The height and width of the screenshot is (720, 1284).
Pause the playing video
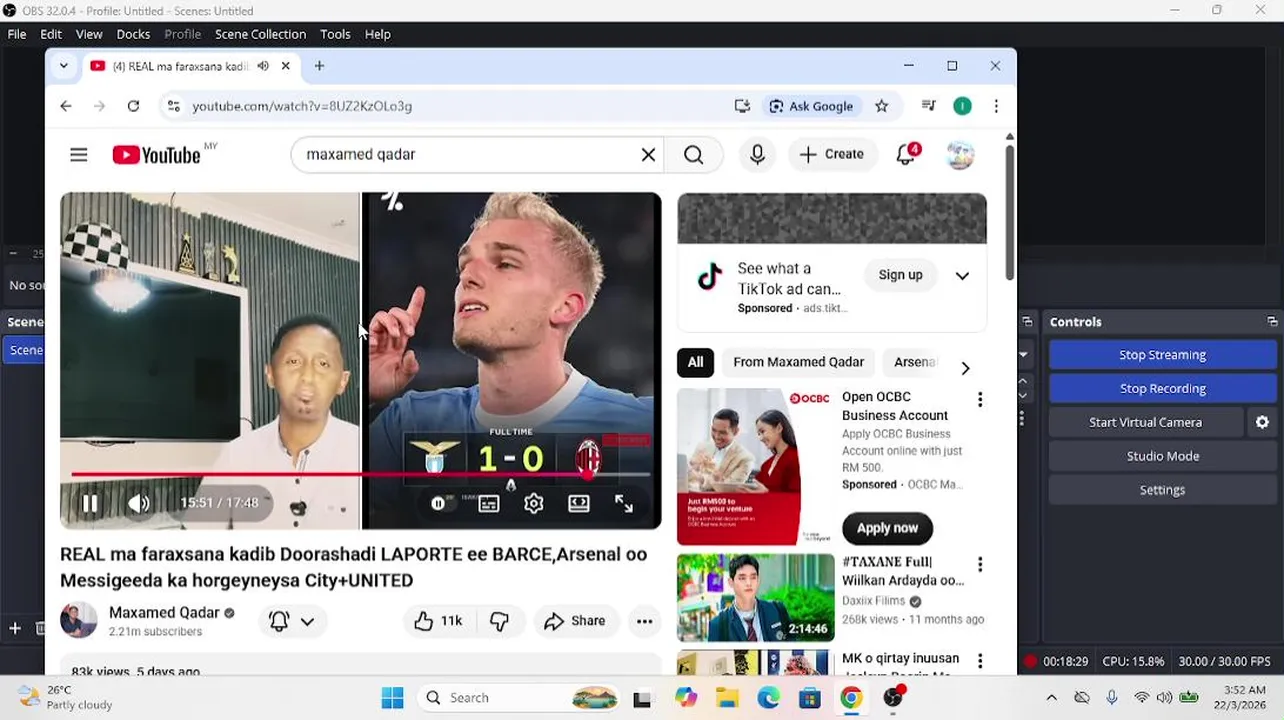tap(90, 504)
